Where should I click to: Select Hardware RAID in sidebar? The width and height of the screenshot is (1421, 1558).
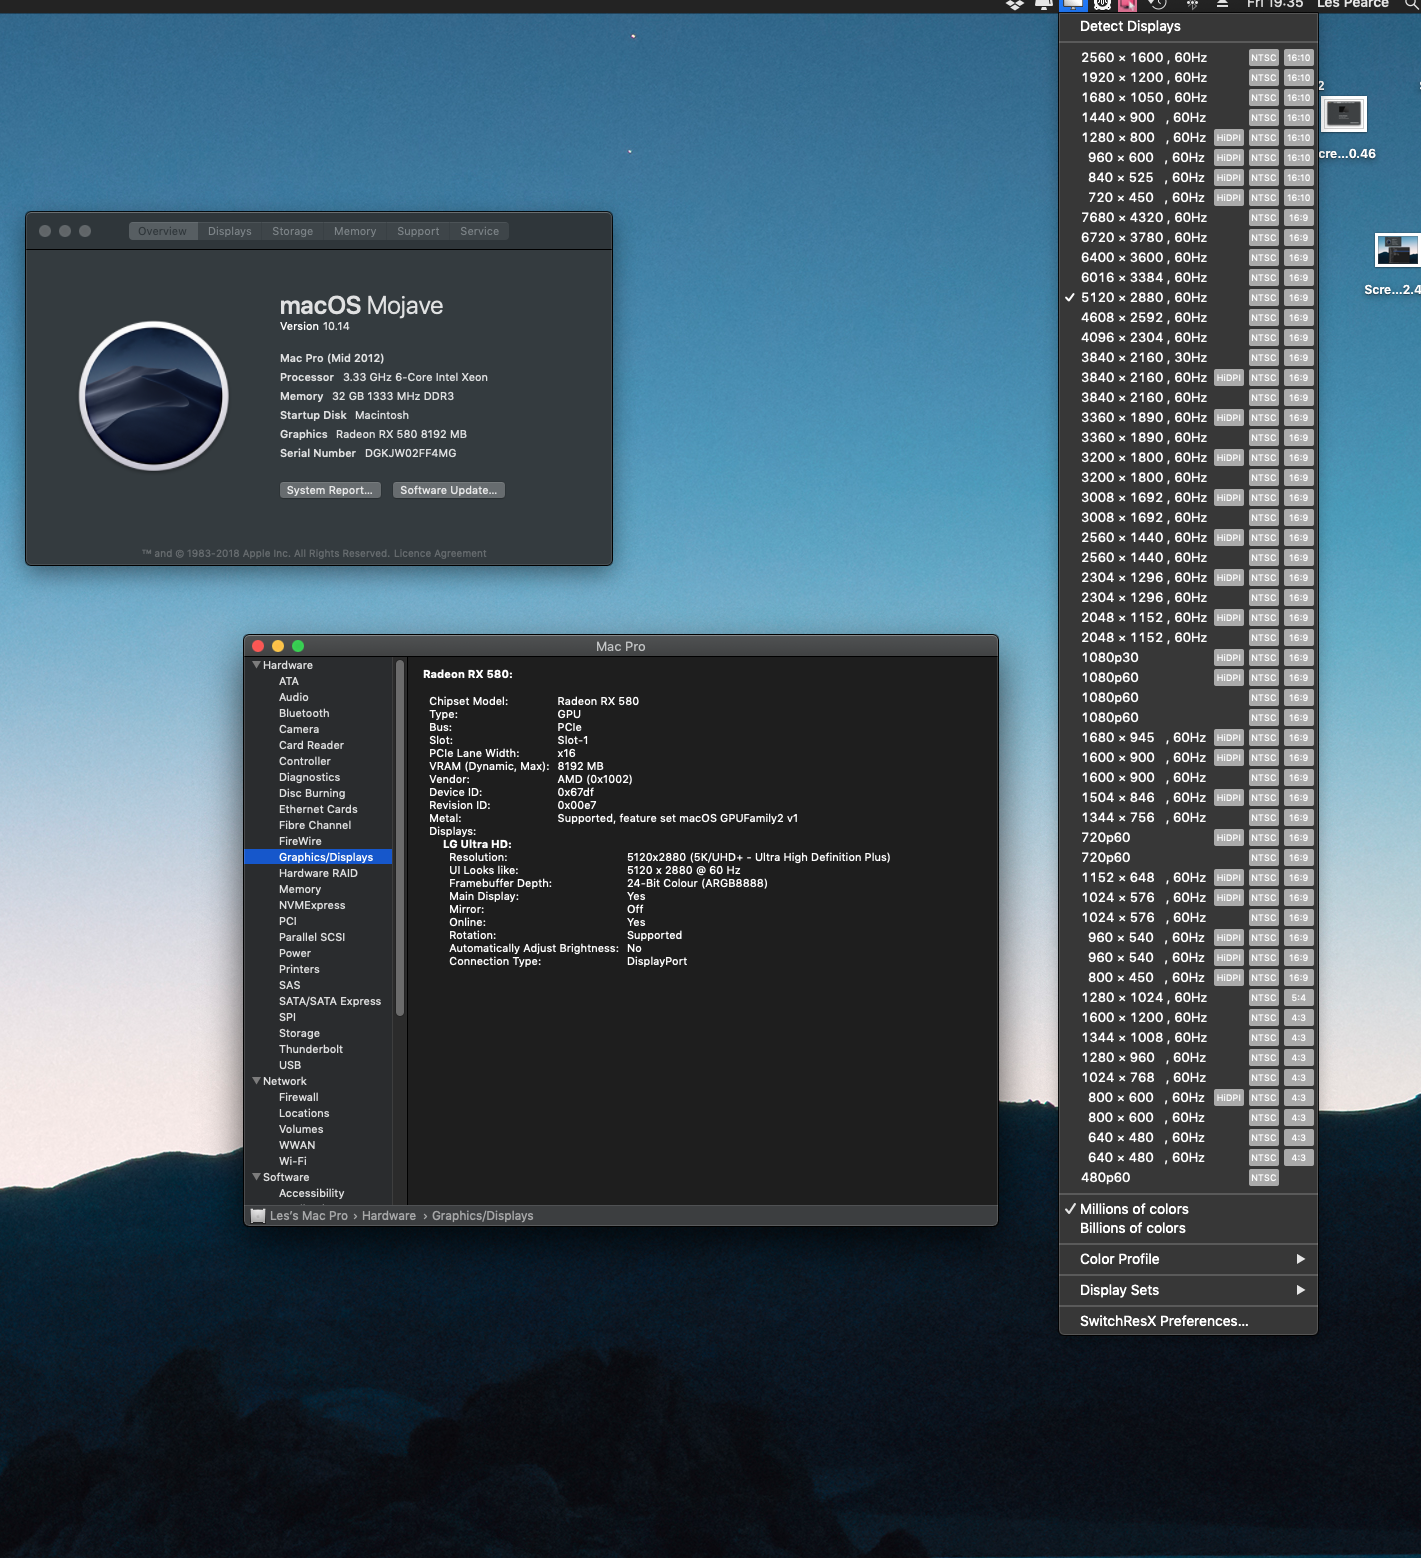click(318, 873)
